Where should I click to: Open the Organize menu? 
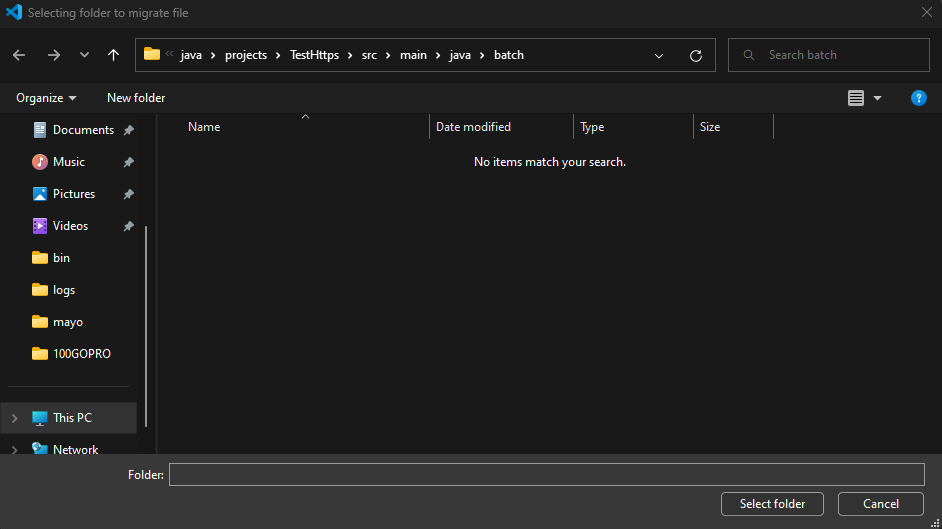click(46, 98)
